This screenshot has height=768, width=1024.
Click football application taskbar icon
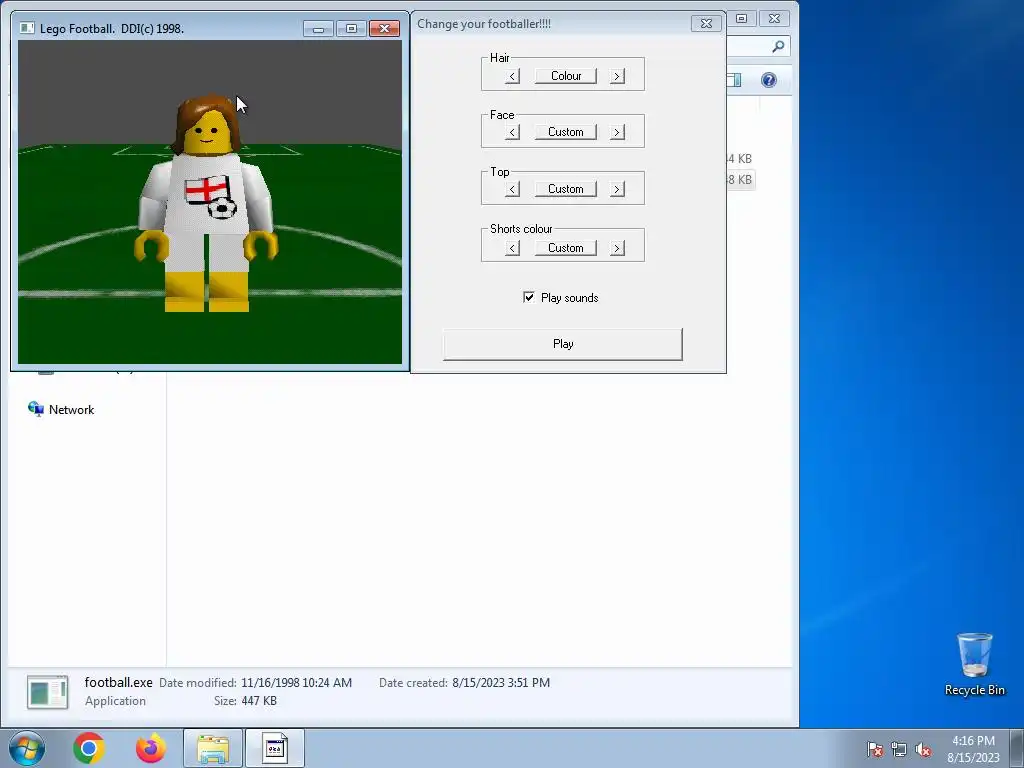tap(275, 748)
